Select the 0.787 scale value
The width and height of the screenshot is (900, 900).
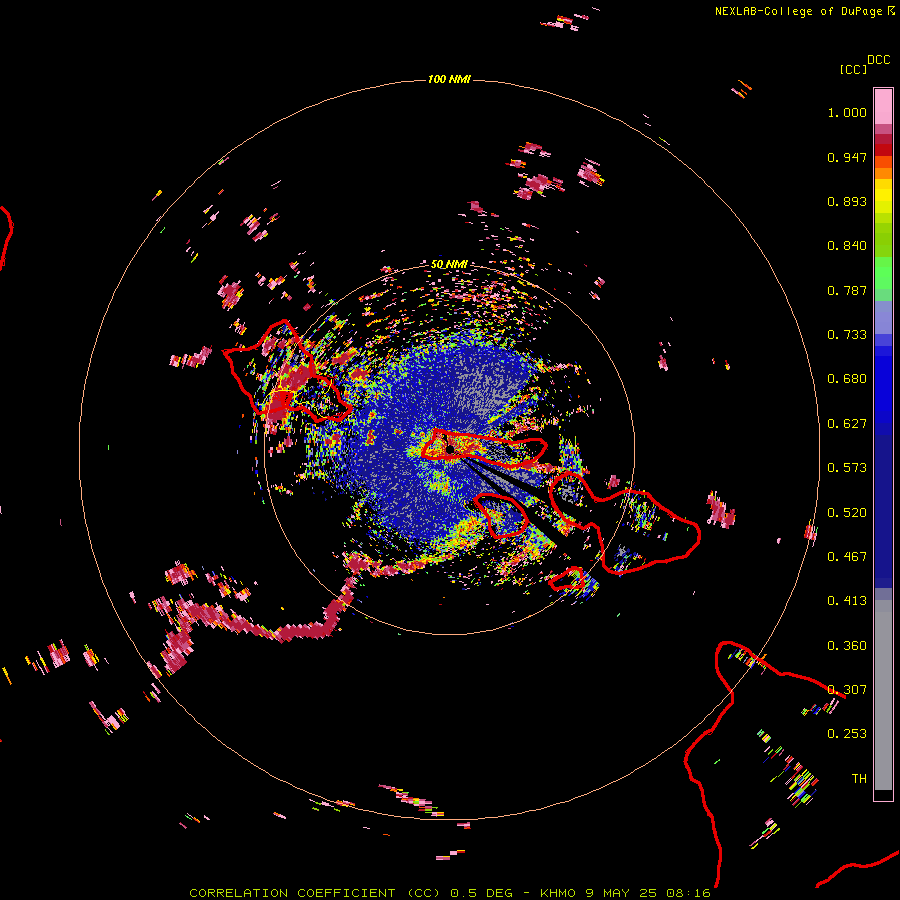point(847,290)
